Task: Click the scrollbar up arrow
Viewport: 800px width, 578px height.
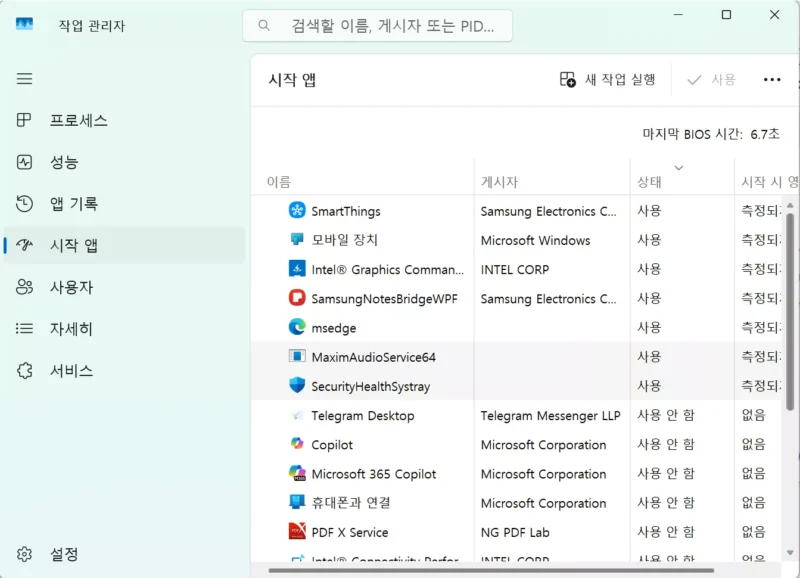Action: 790,205
